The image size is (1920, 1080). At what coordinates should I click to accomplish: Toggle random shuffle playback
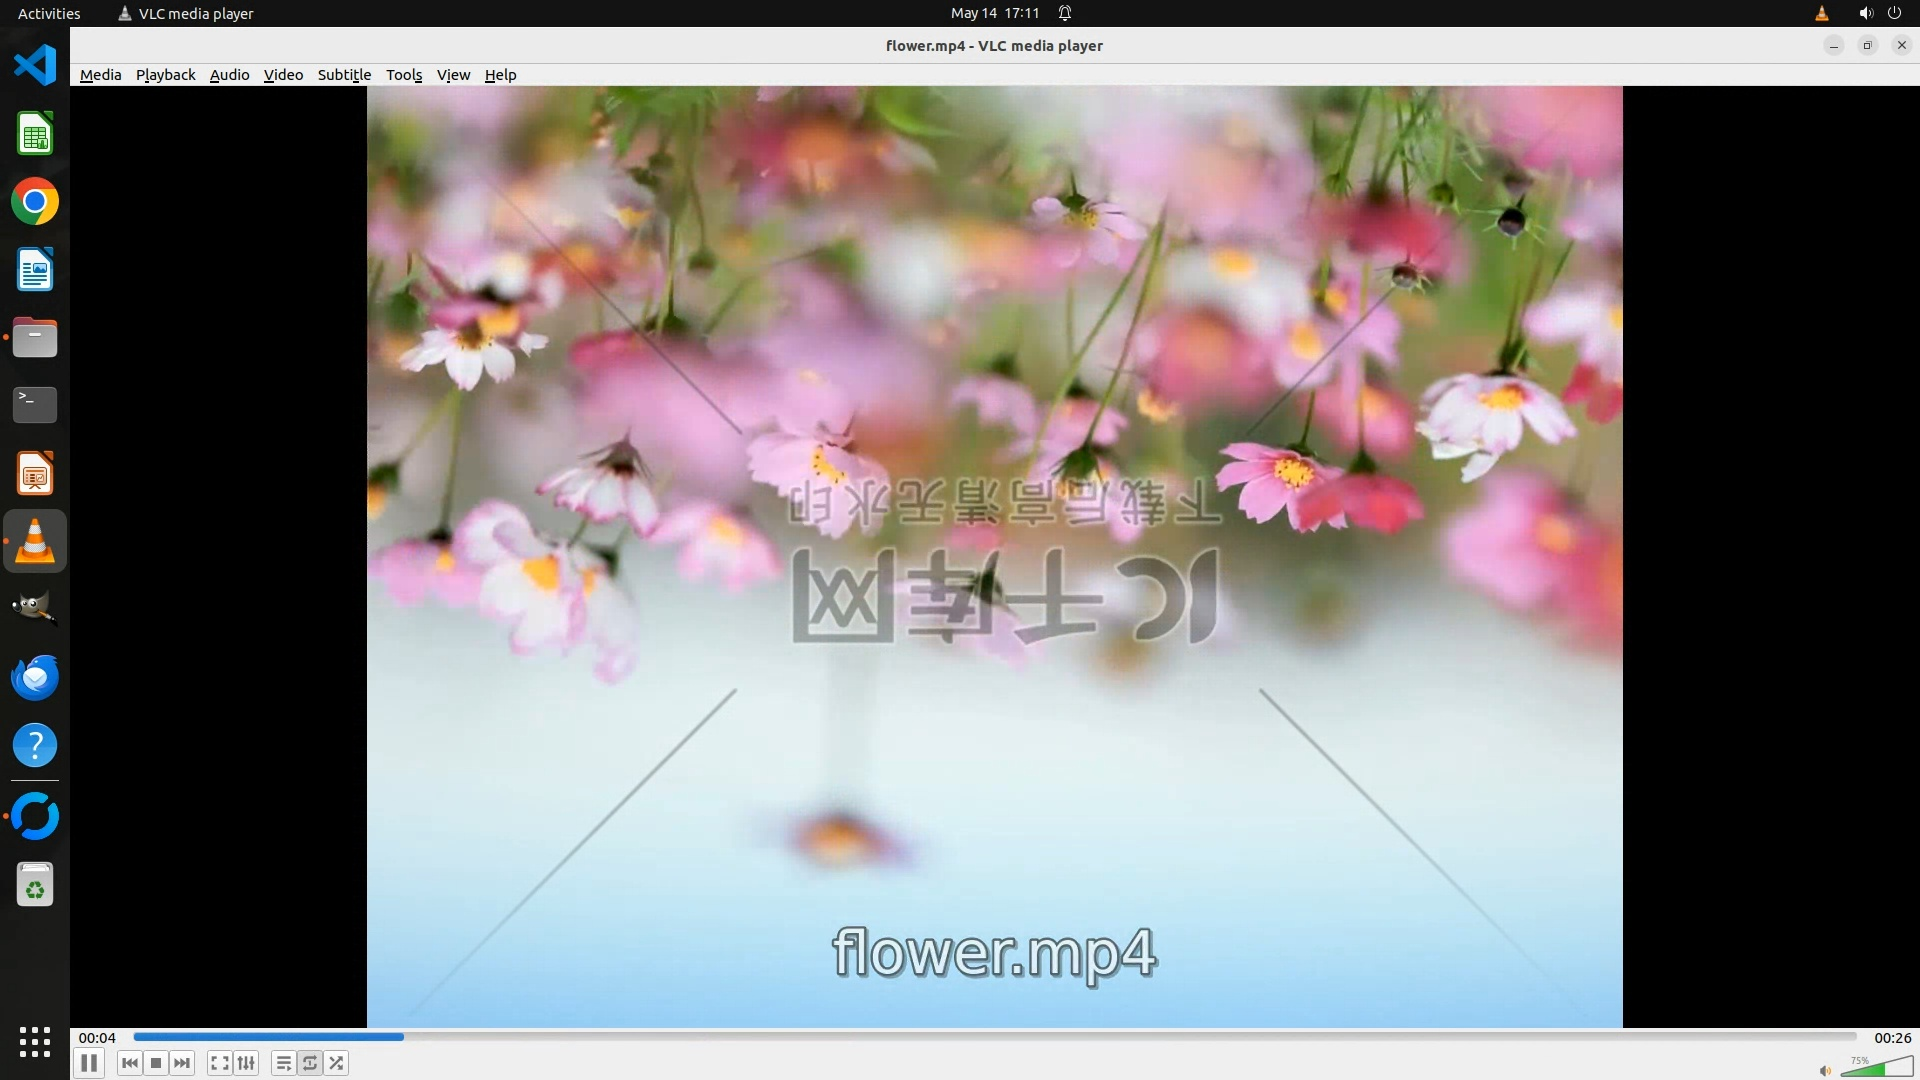(x=337, y=1063)
